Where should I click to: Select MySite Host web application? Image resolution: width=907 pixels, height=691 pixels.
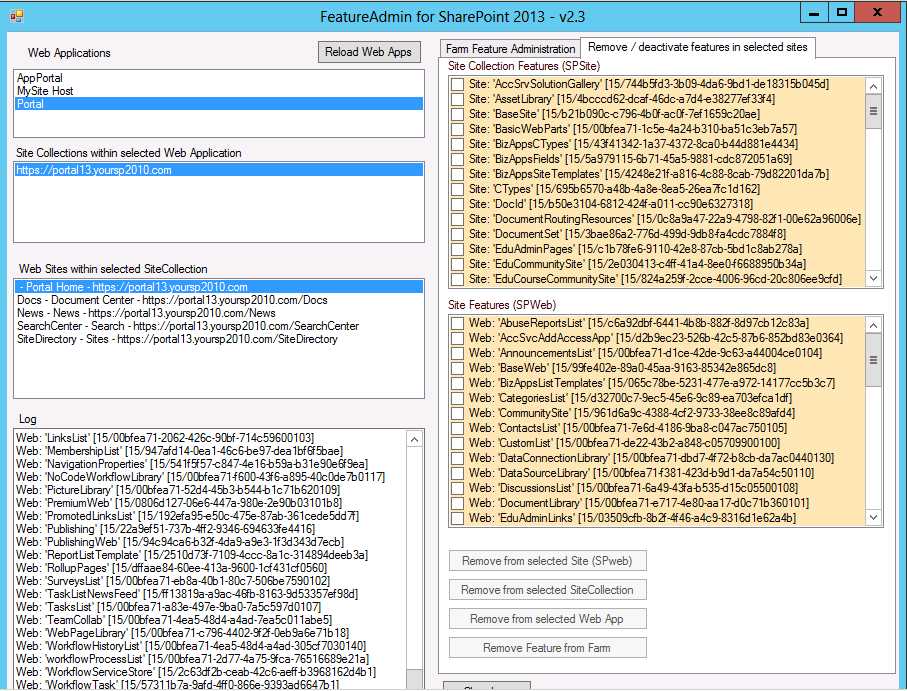pyautogui.click(x=219, y=91)
